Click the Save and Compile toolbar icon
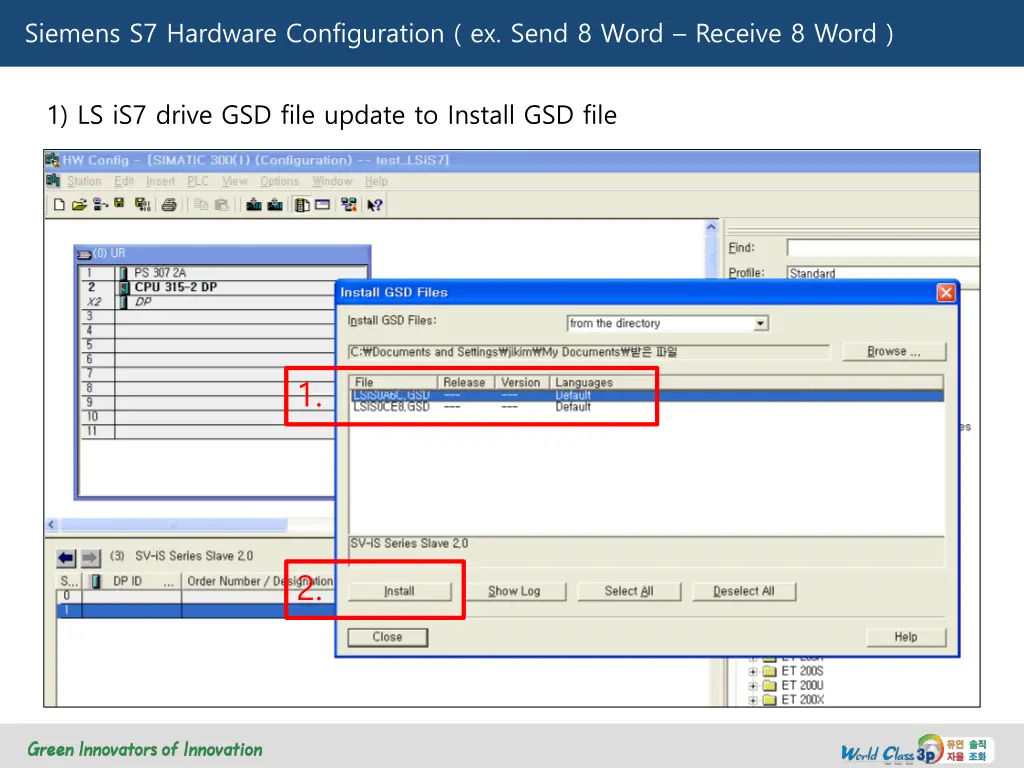1024x768 pixels. [142, 205]
